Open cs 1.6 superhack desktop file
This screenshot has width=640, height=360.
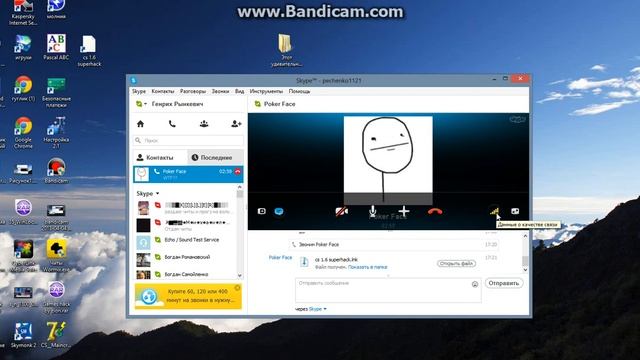(89, 51)
